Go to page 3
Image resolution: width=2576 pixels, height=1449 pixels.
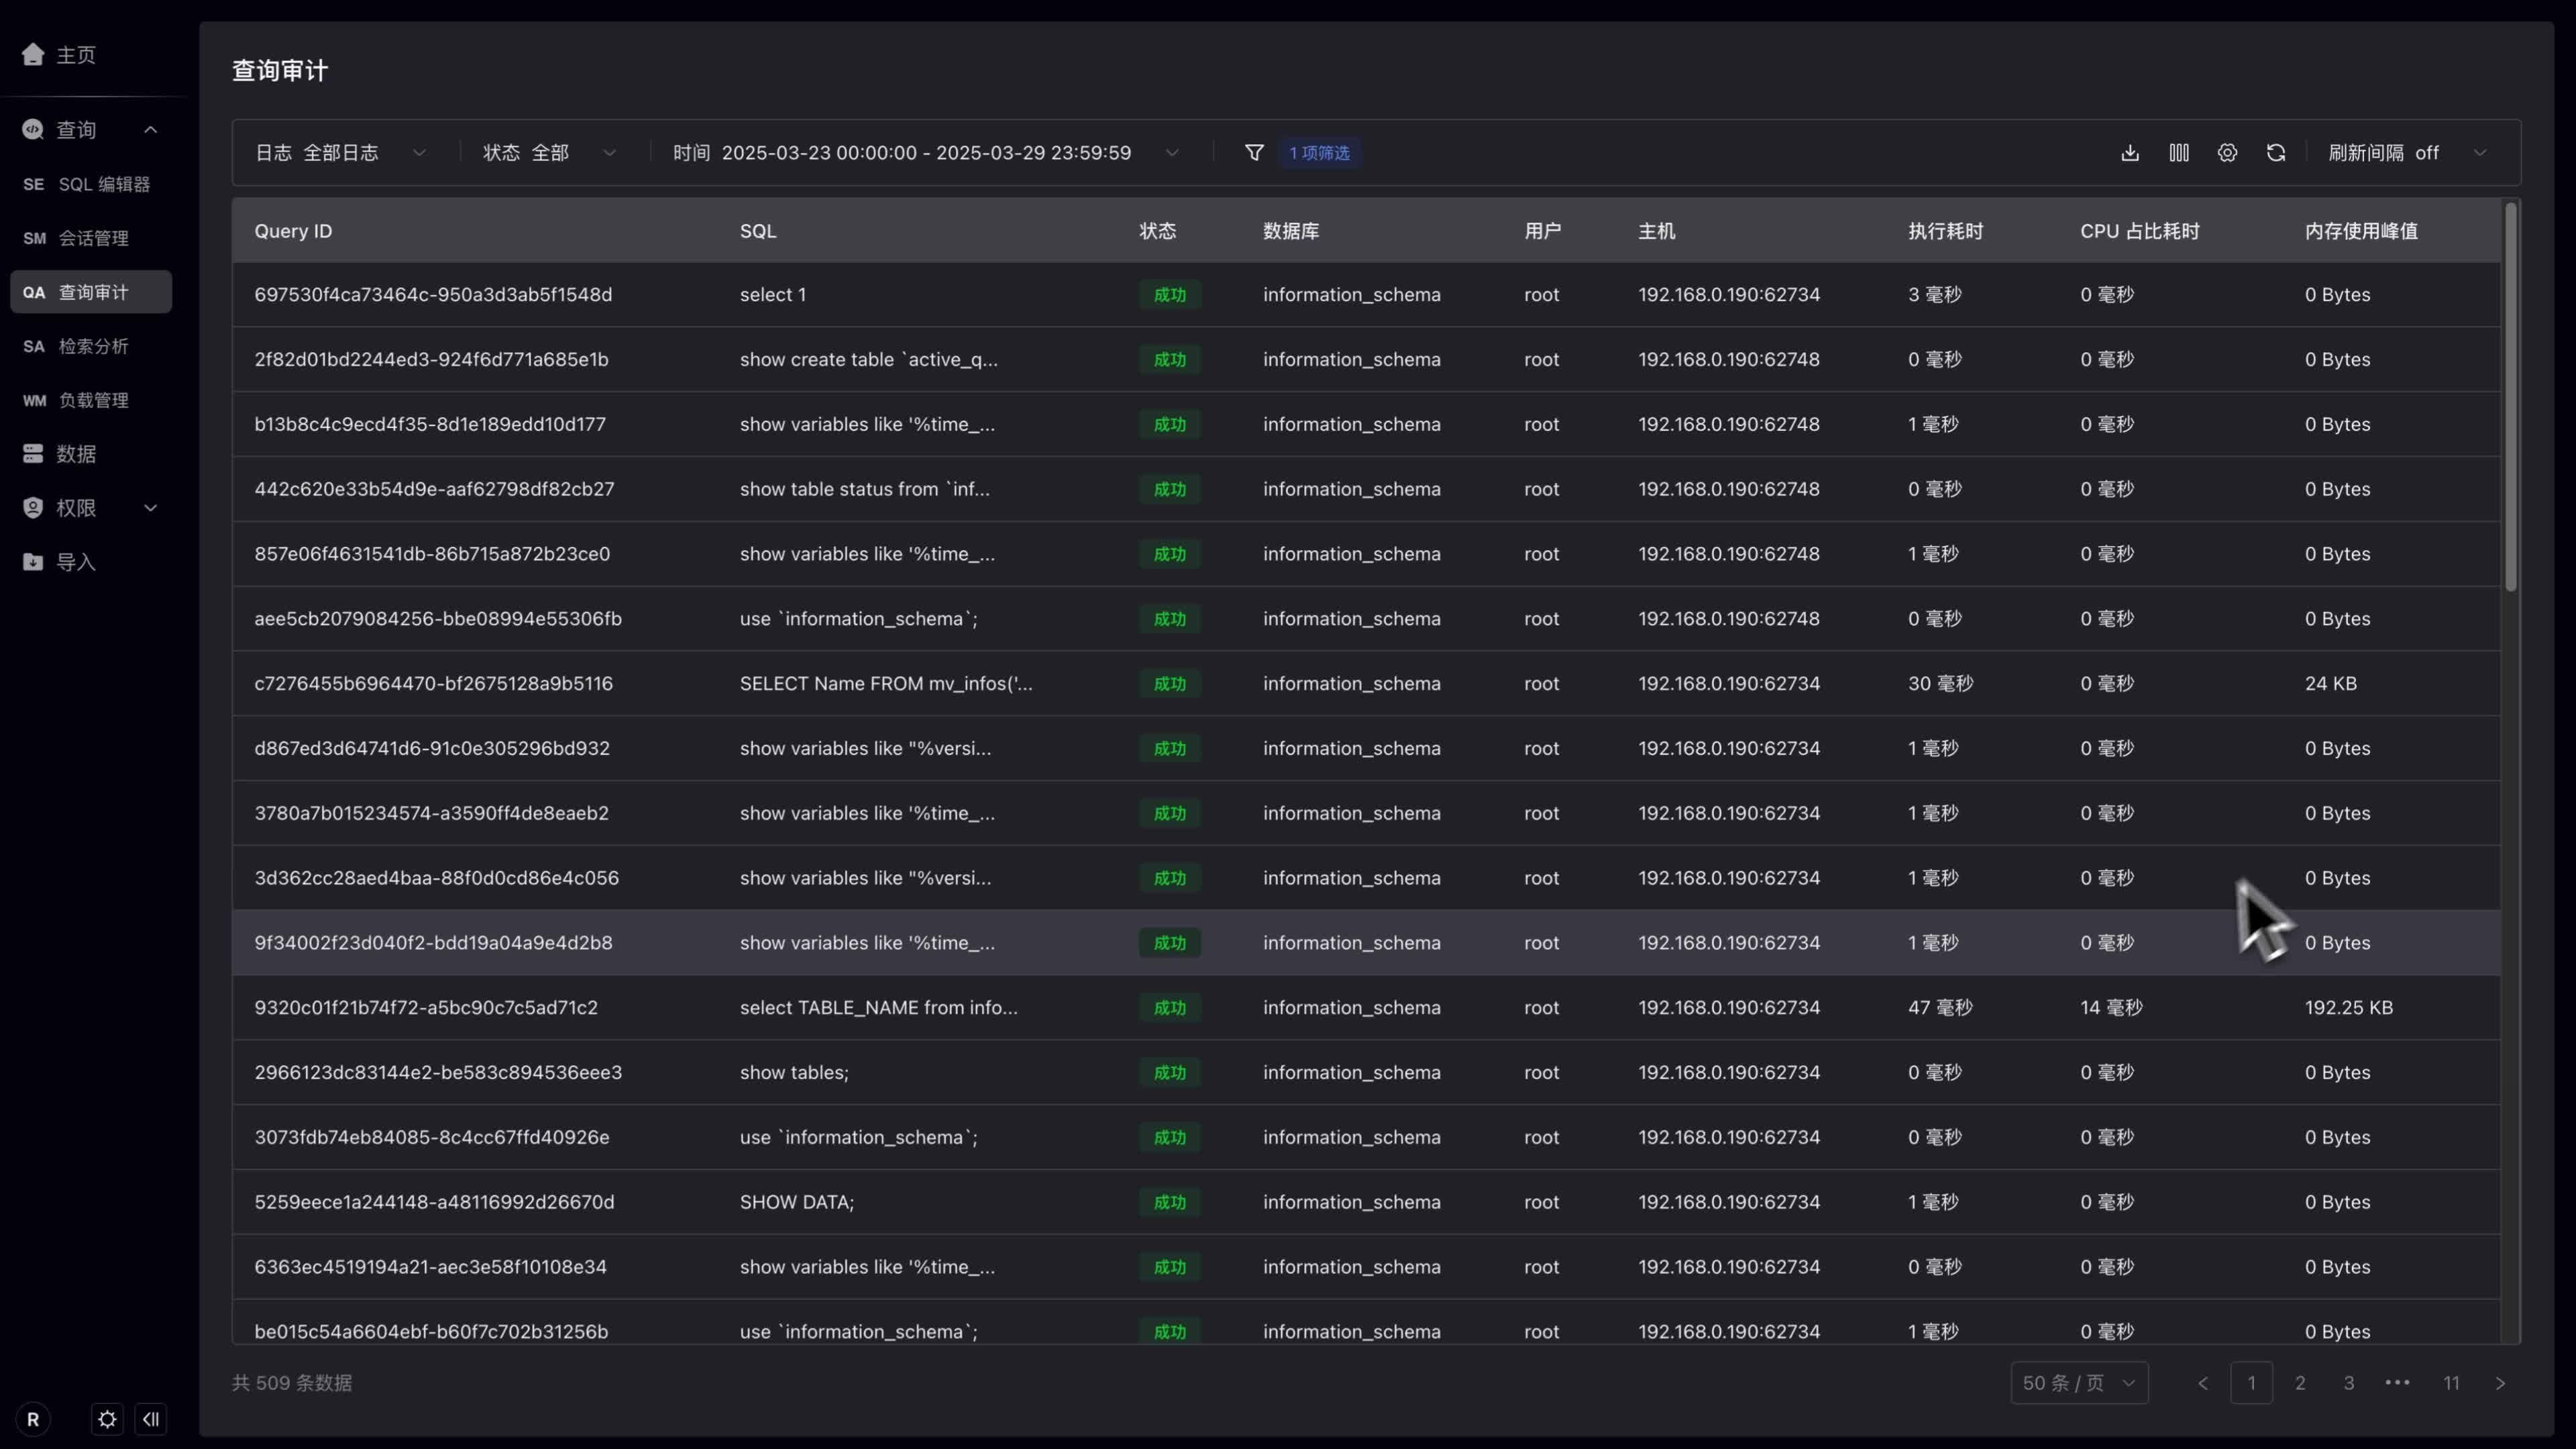[x=2349, y=1383]
